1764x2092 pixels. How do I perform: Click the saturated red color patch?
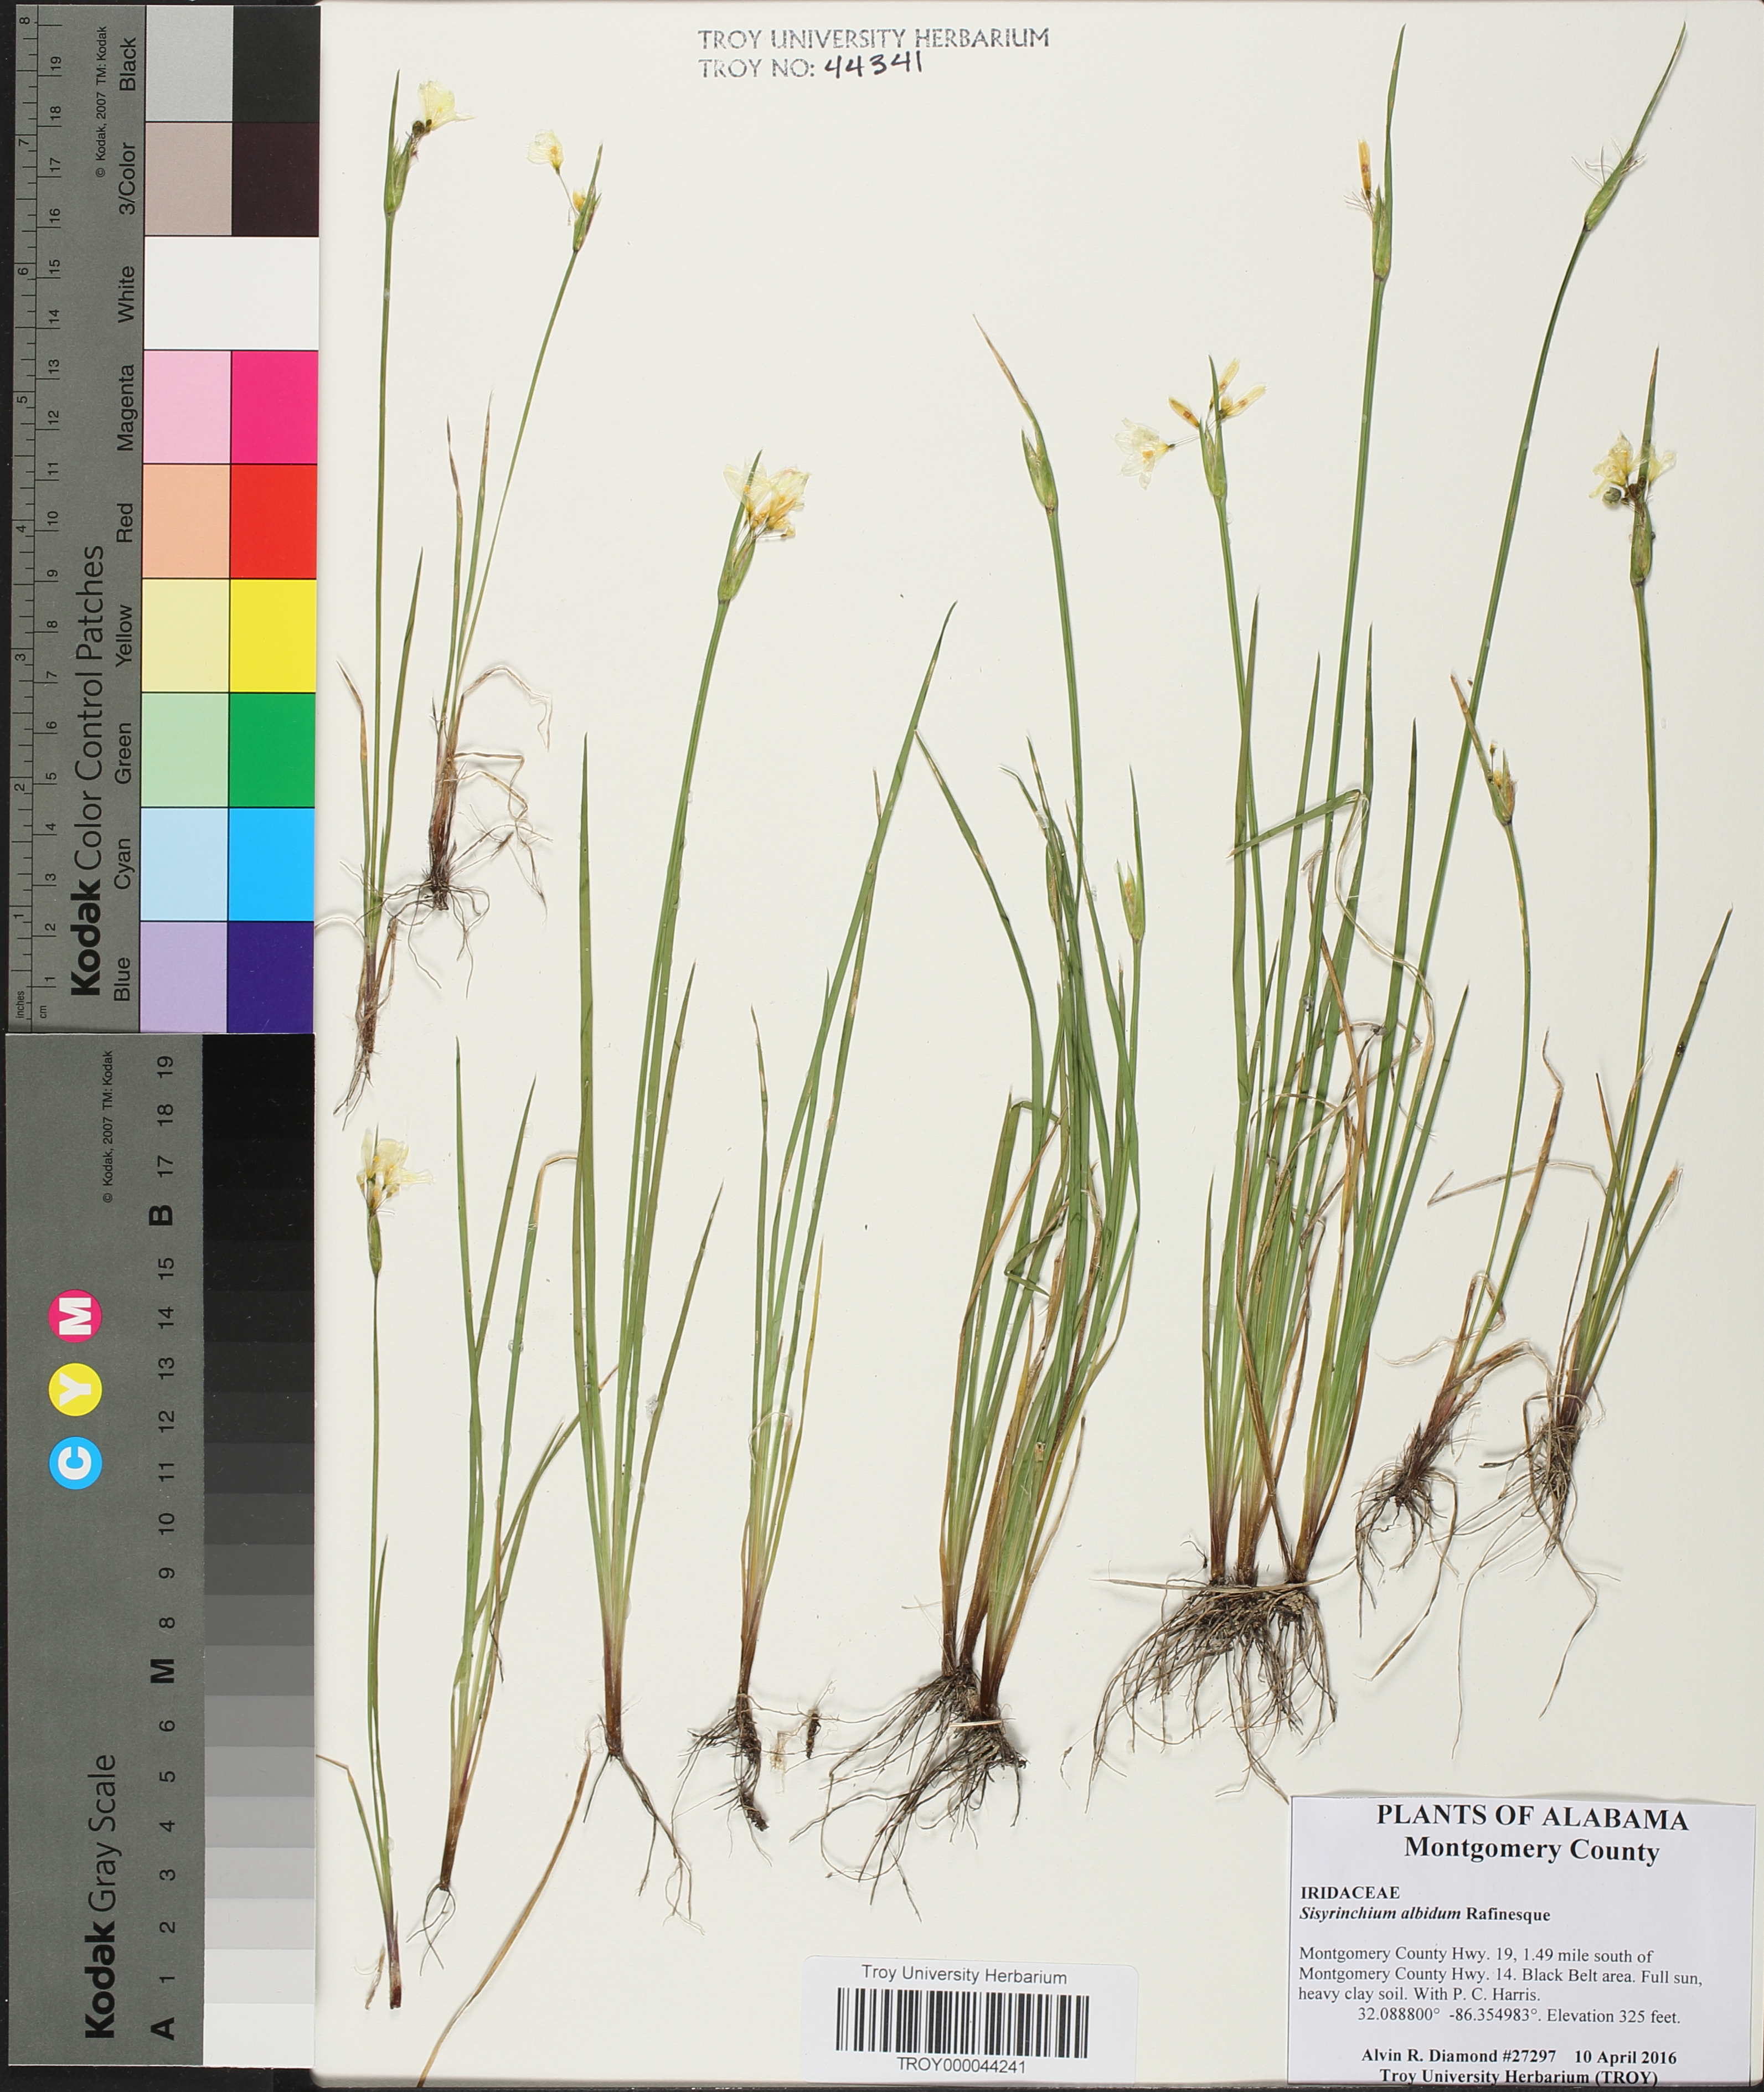(x=274, y=521)
